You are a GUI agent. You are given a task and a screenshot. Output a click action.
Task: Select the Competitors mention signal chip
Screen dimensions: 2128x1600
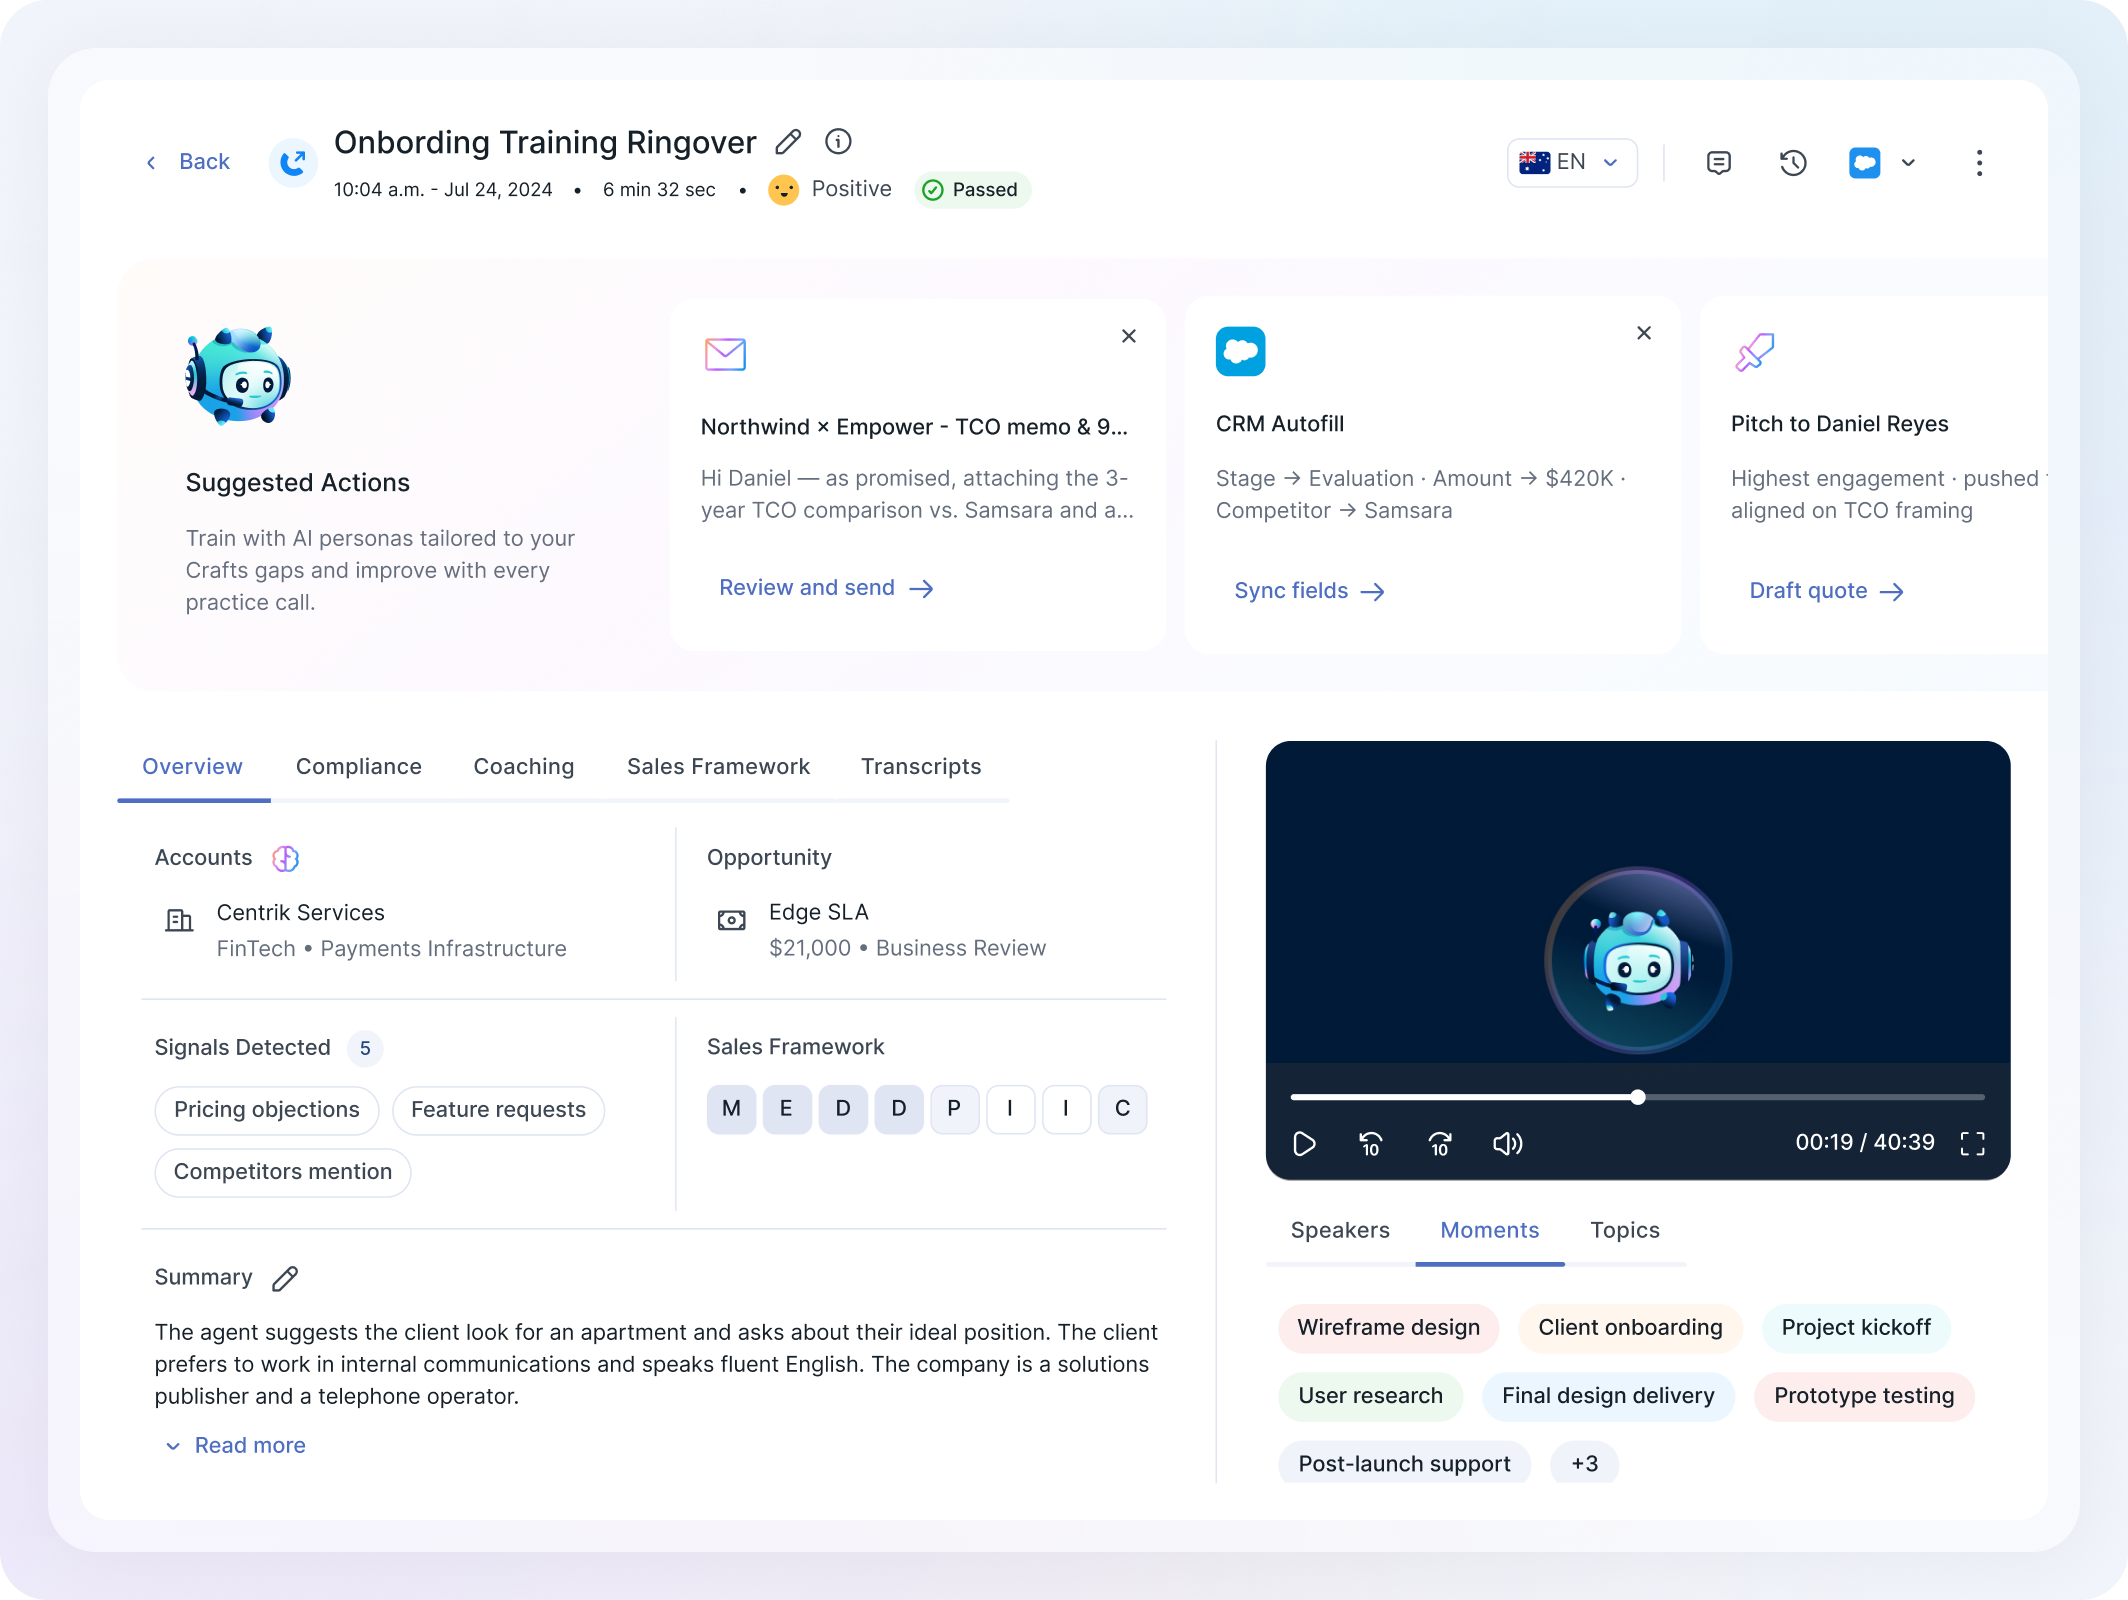(x=283, y=1172)
